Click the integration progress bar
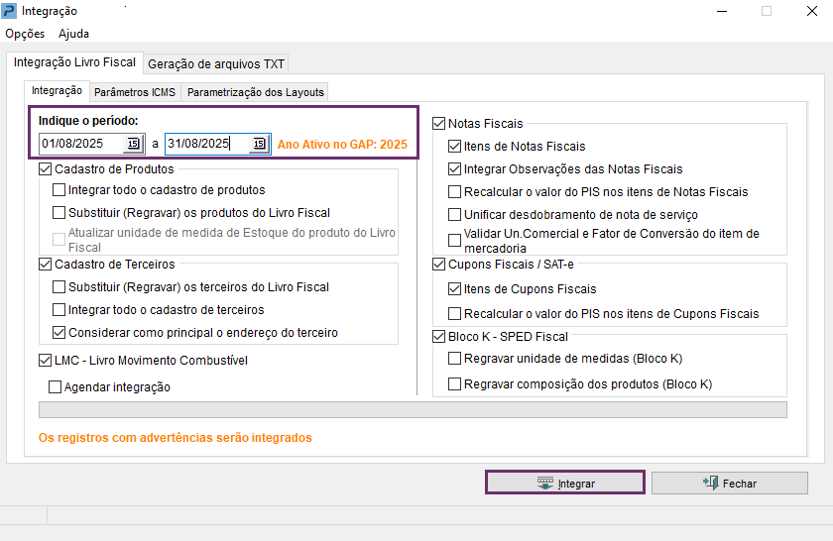 pos(412,410)
